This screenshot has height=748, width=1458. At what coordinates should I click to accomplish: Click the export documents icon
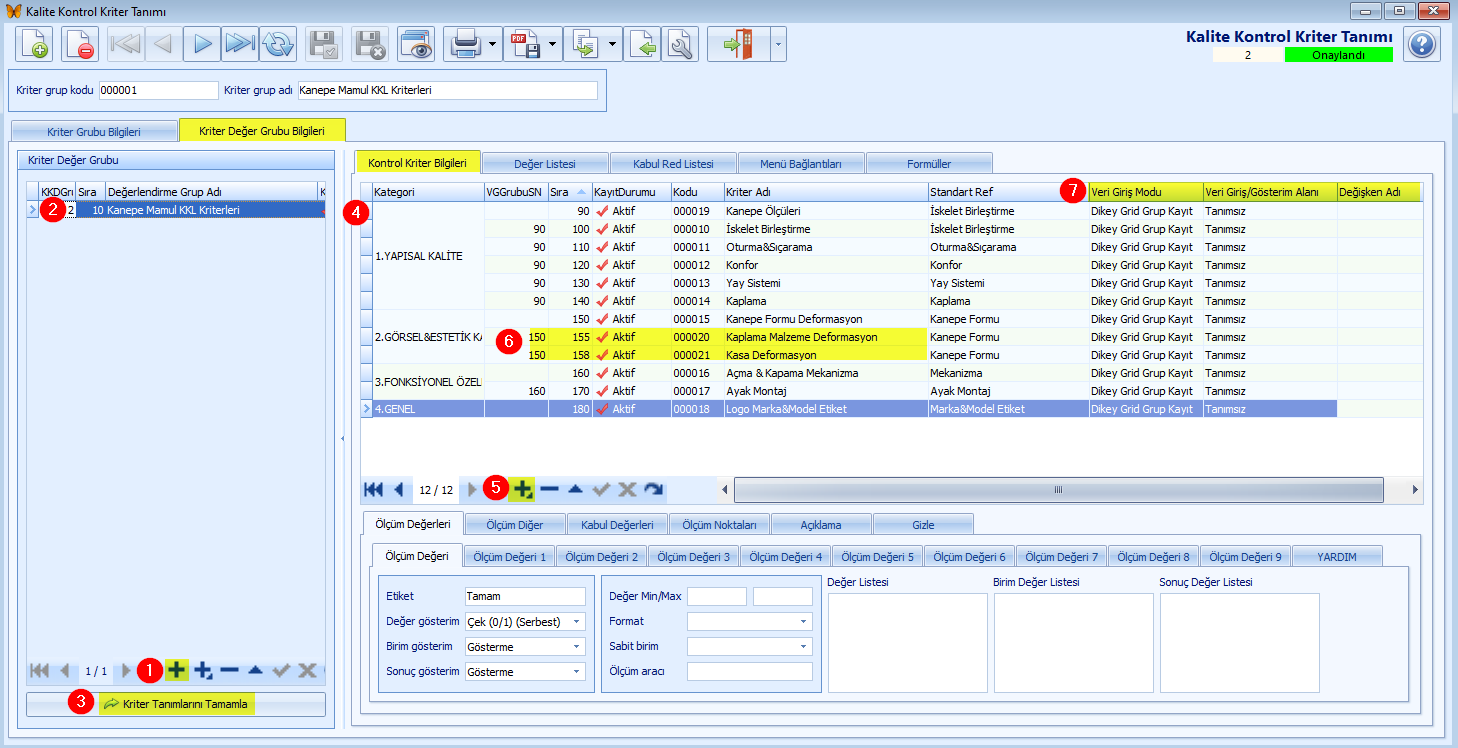tap(585, 44)
